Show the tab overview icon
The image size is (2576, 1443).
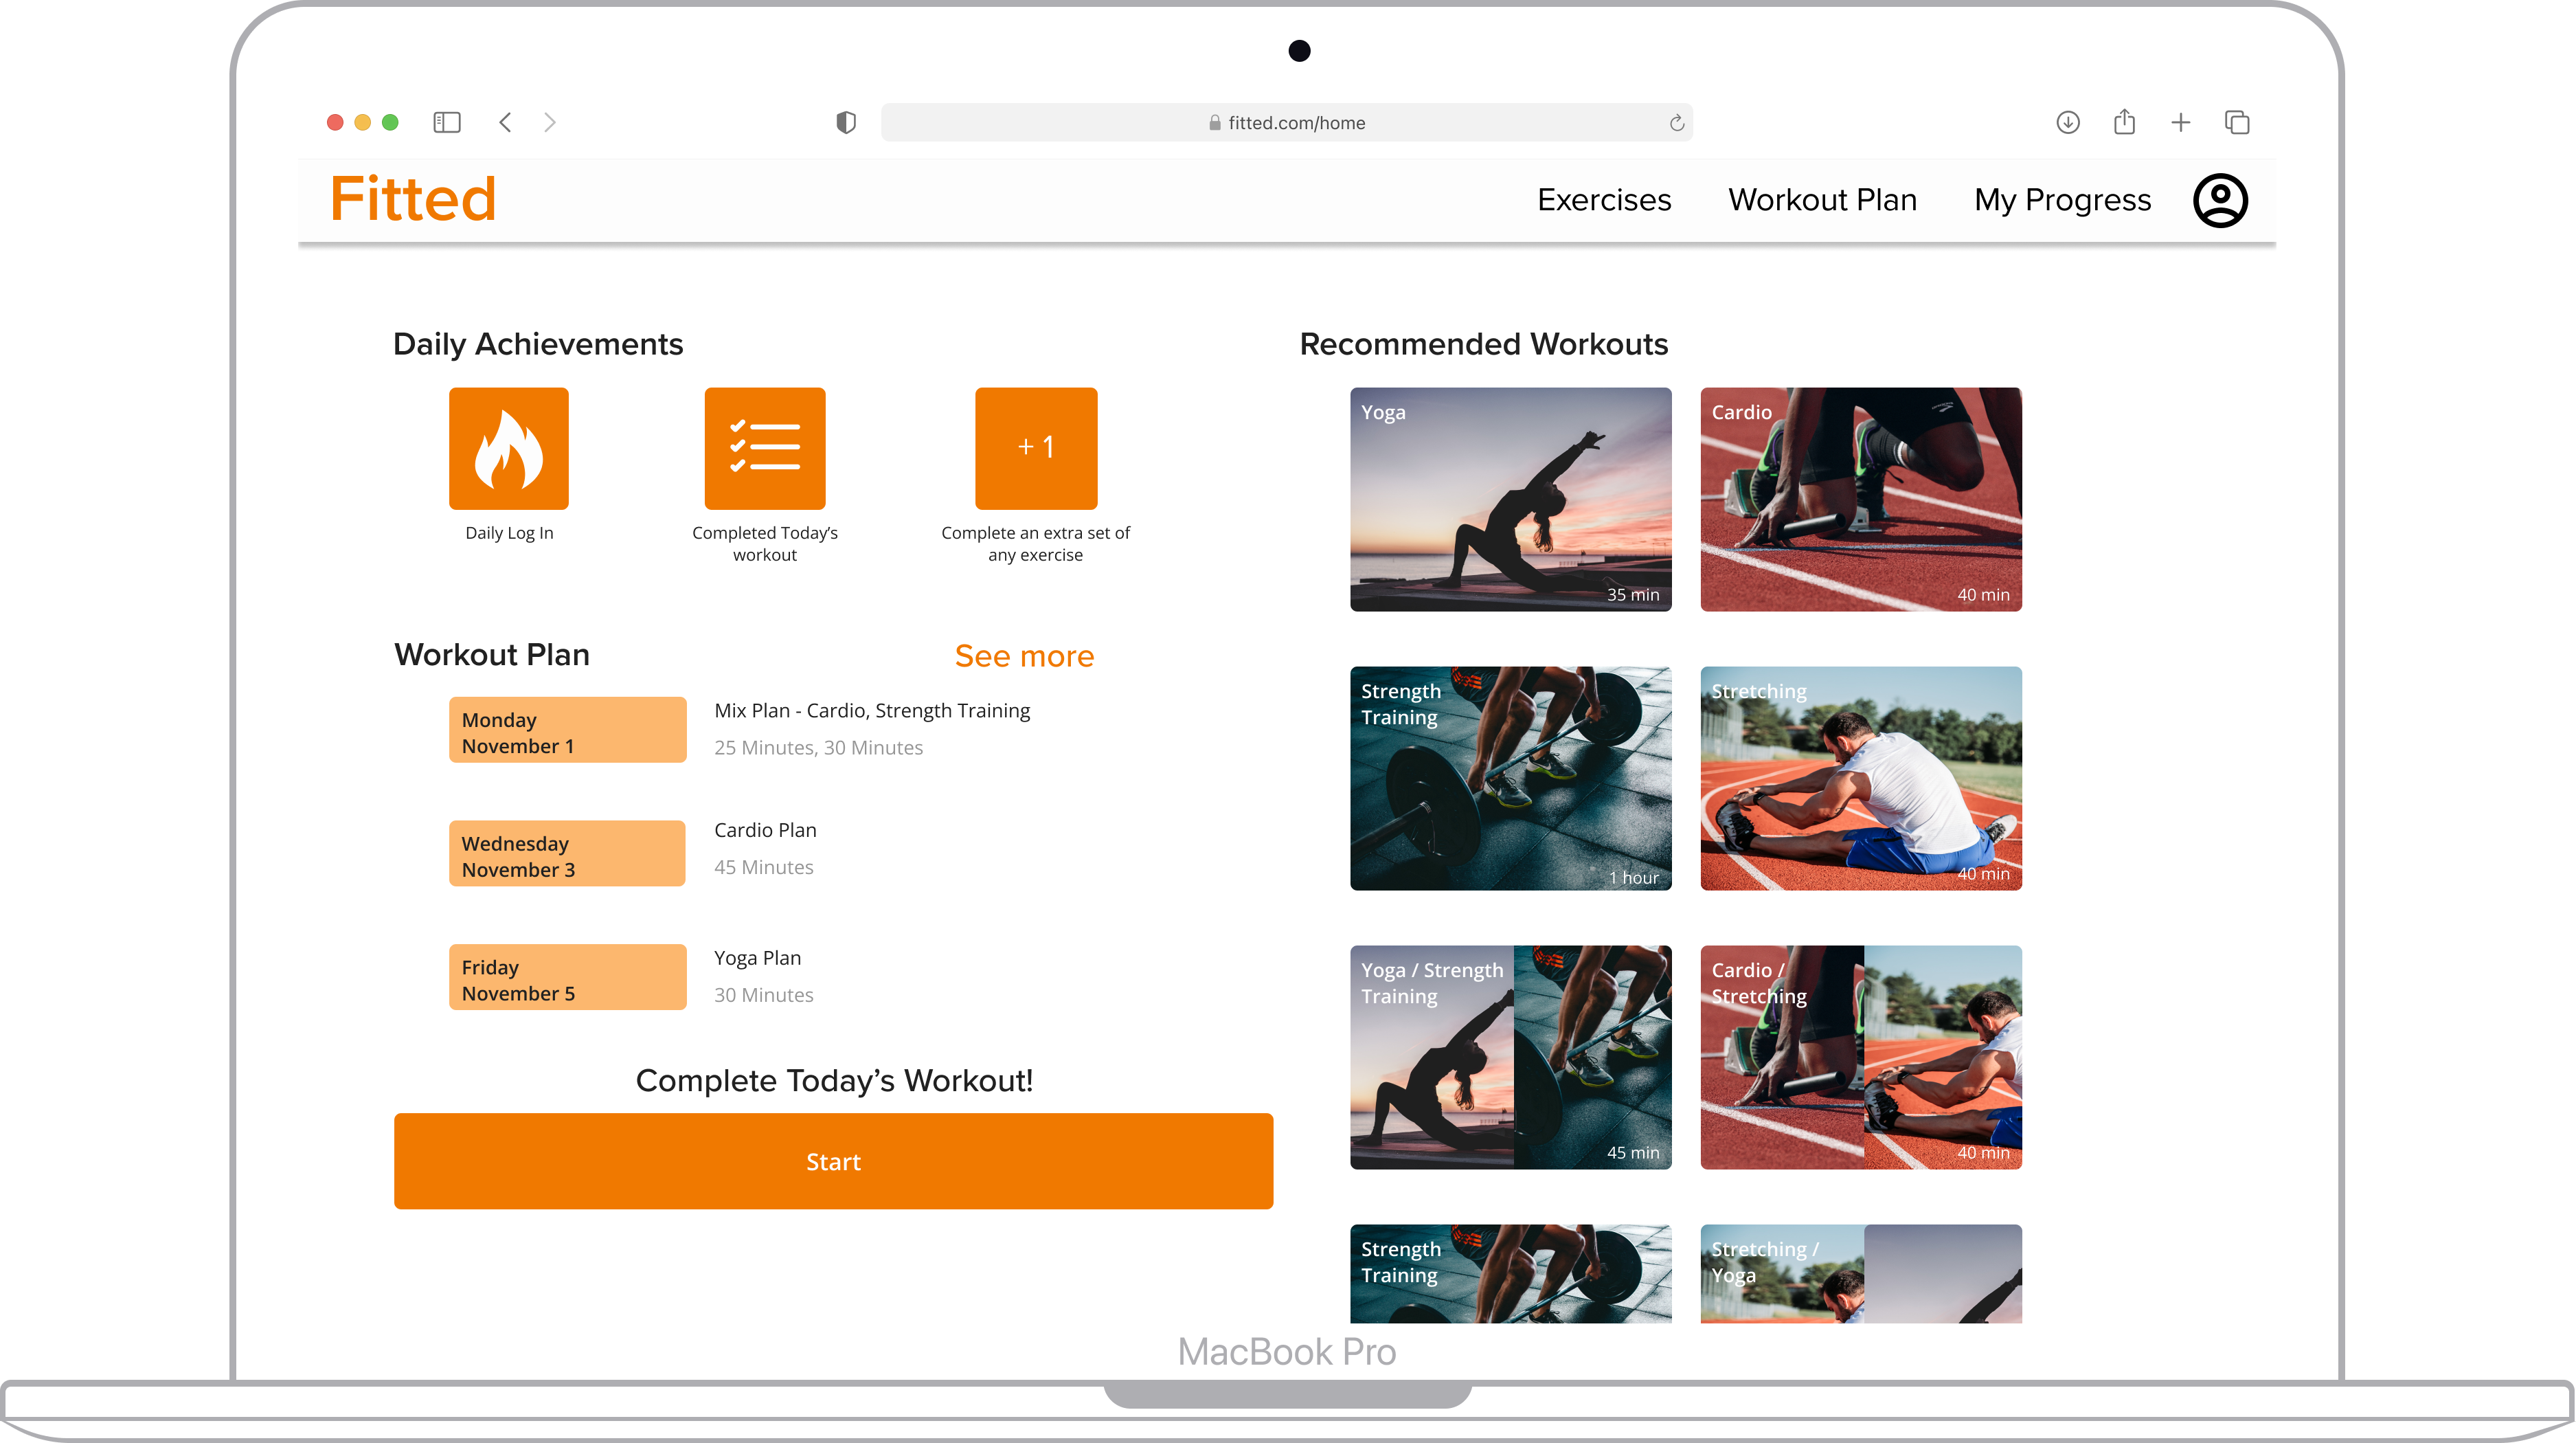(x=2236, y=122)
